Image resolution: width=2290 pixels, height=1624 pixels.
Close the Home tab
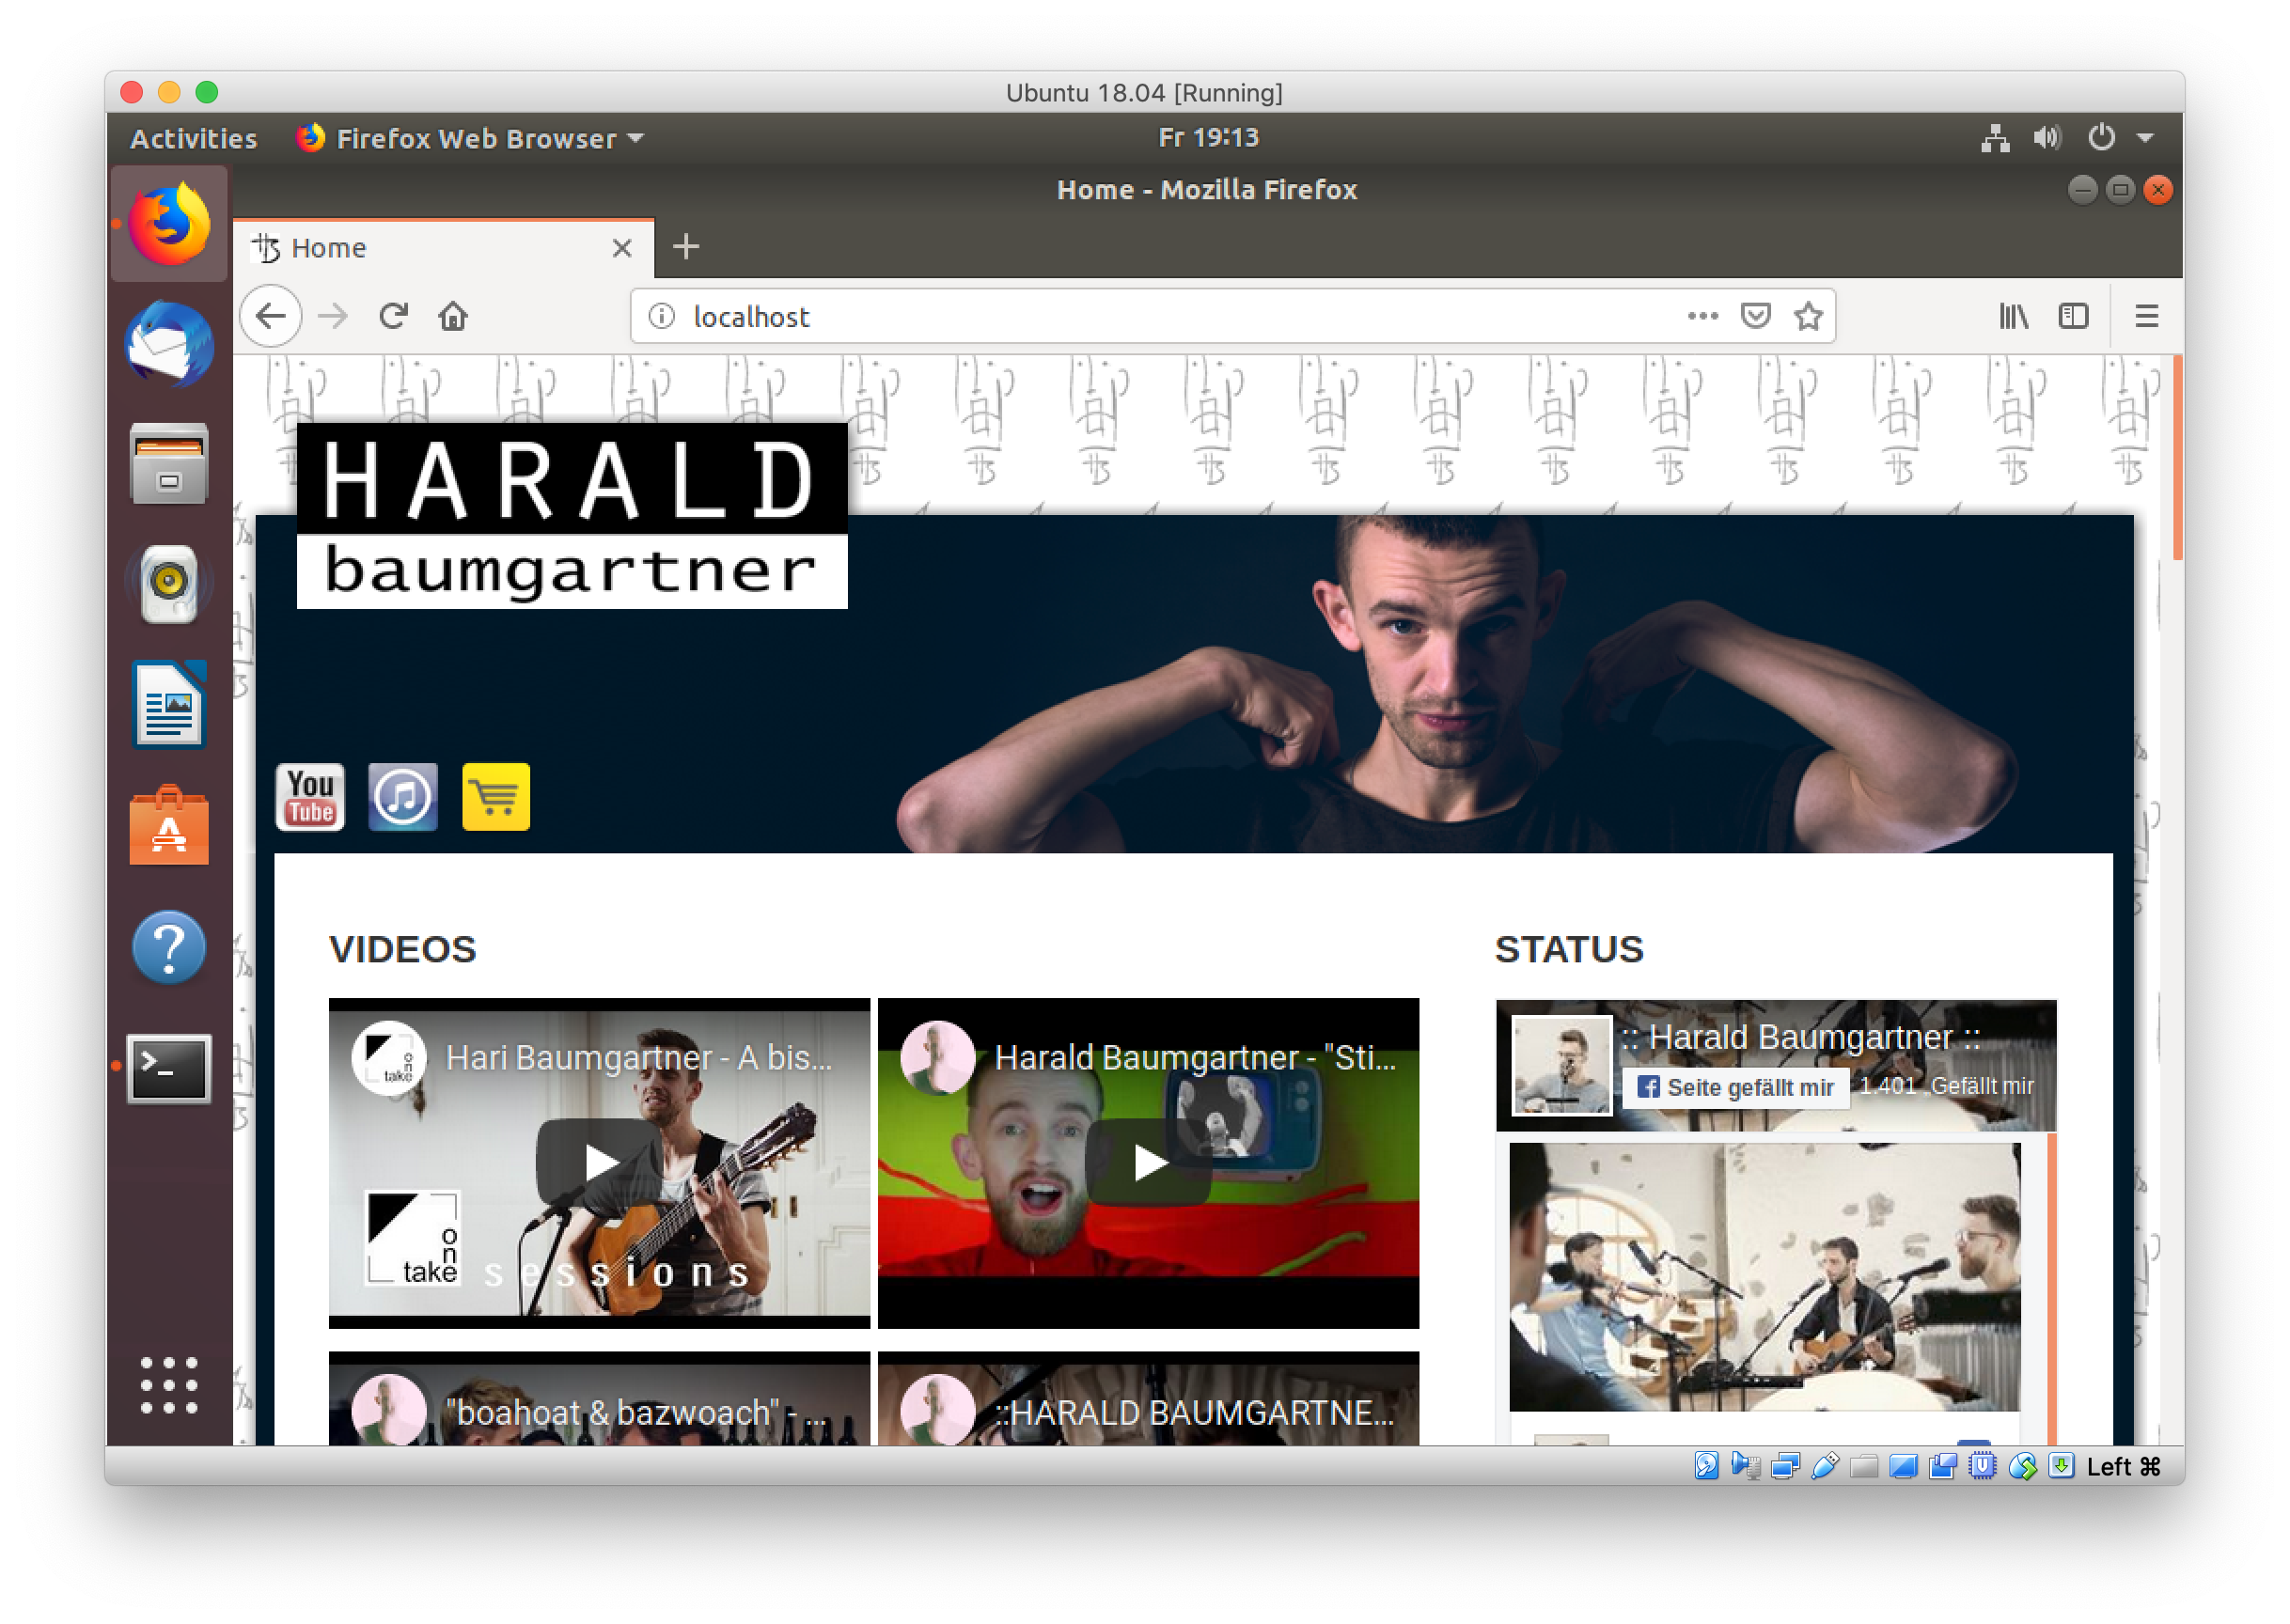[x=622, y=248]
